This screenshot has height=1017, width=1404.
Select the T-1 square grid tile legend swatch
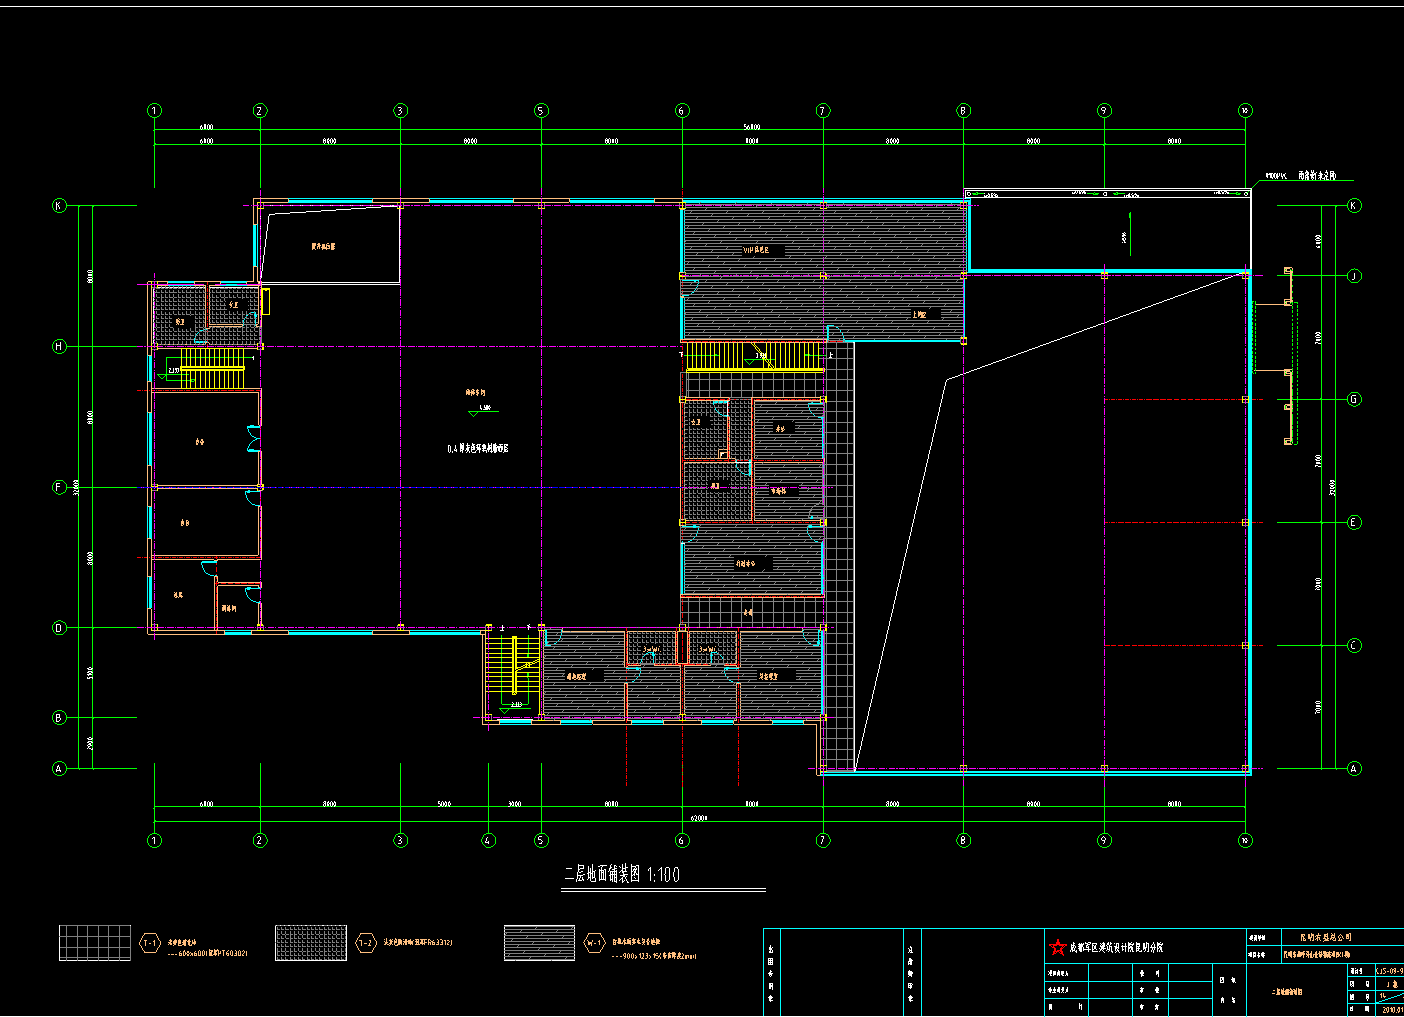tap(95, 943)
